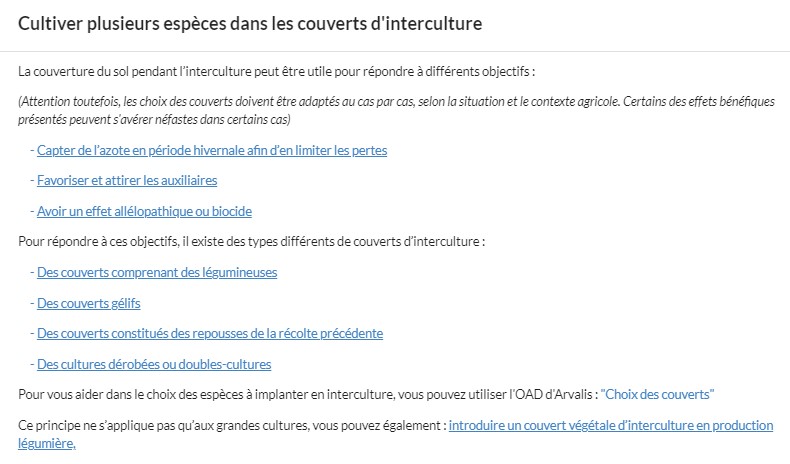
Task: Click the text 'Ce principe ne s'applique pas'
Action: point(98,426)
